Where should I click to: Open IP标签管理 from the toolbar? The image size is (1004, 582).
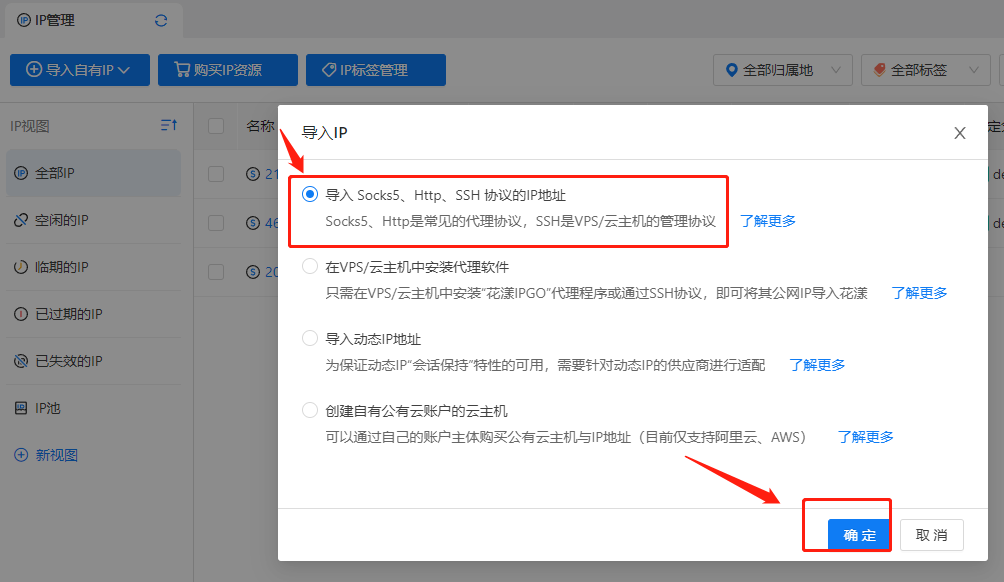coord(375,70)
